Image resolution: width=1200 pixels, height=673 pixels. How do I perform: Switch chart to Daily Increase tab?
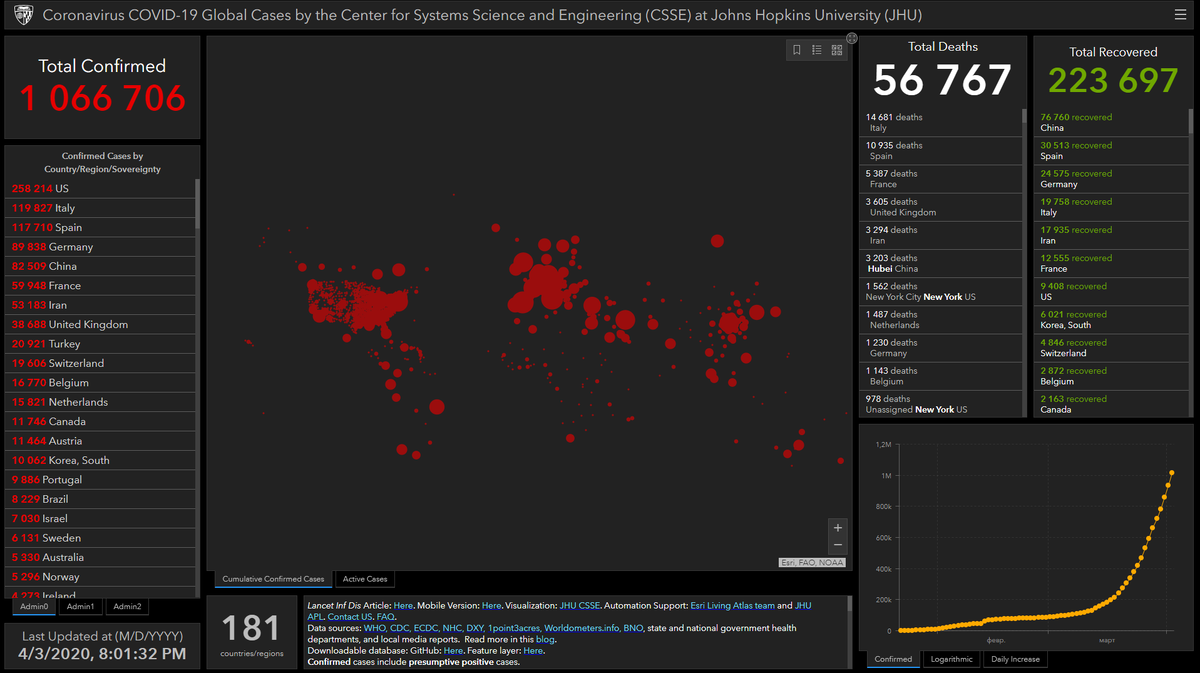1015,659
